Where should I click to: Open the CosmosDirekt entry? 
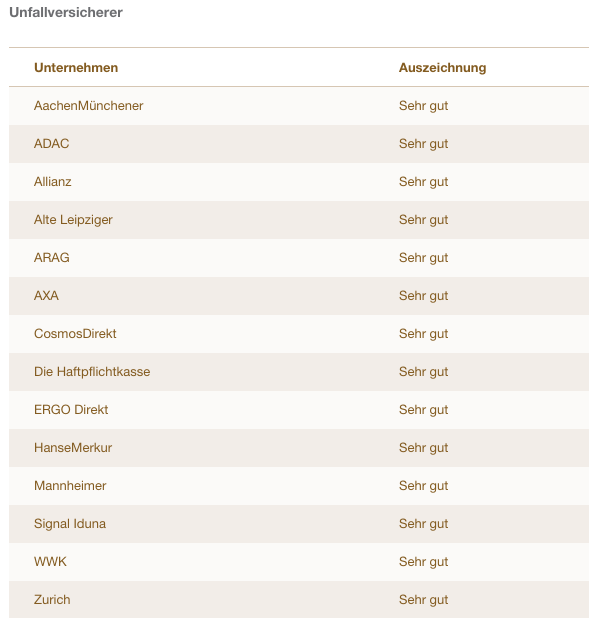(x=75, y=334)
